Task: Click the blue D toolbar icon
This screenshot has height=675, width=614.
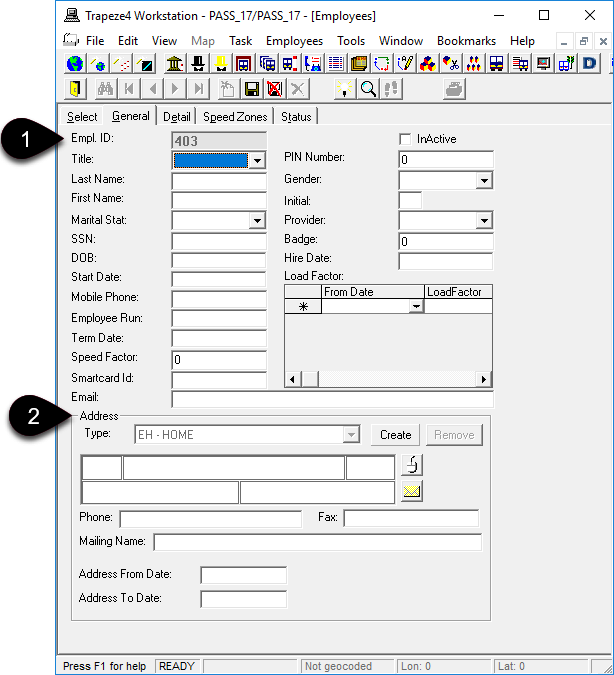Action: (x=589, y=64)
